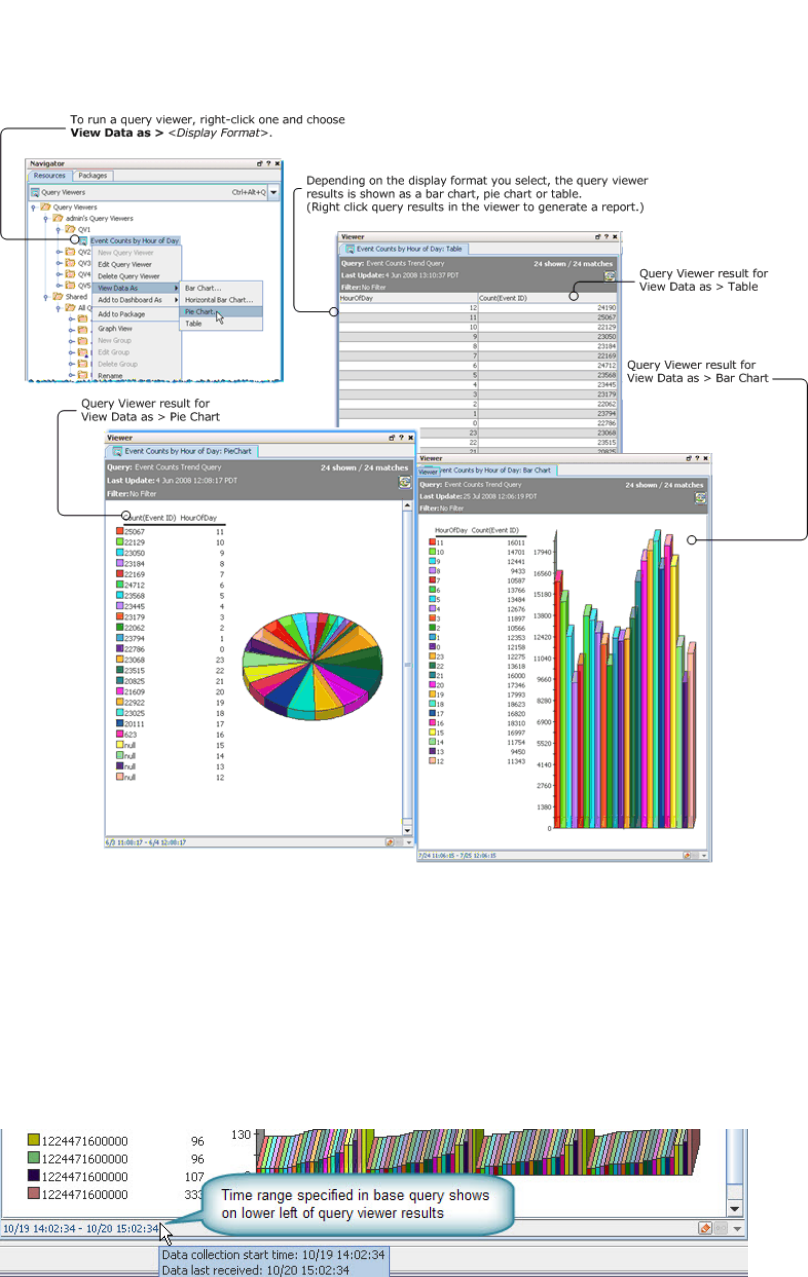Click the QV1 folder icon
The image size is (808, 1277).
[x=70, y=229]
